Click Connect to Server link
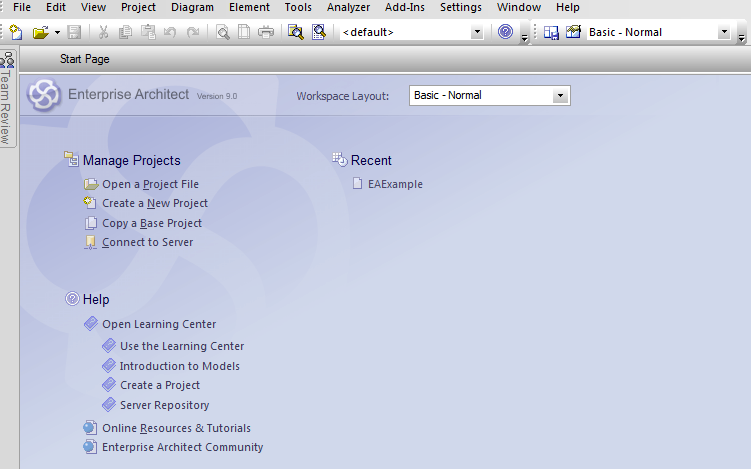This screenshot has height=469, width=751. tap(148, 242)
